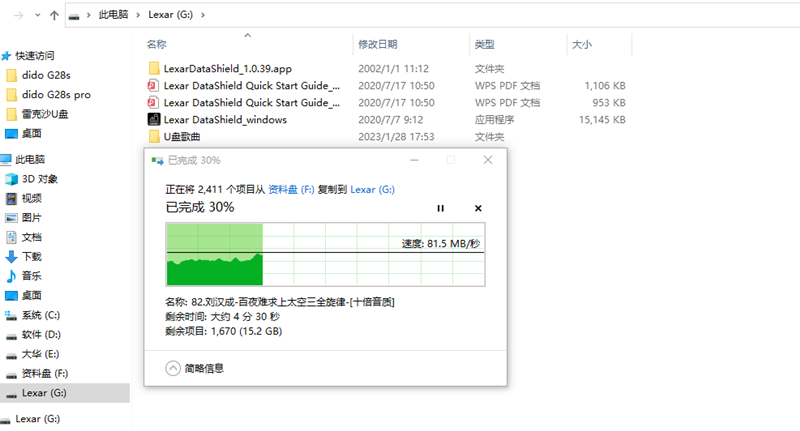Go up one folder level

[54, 15]
